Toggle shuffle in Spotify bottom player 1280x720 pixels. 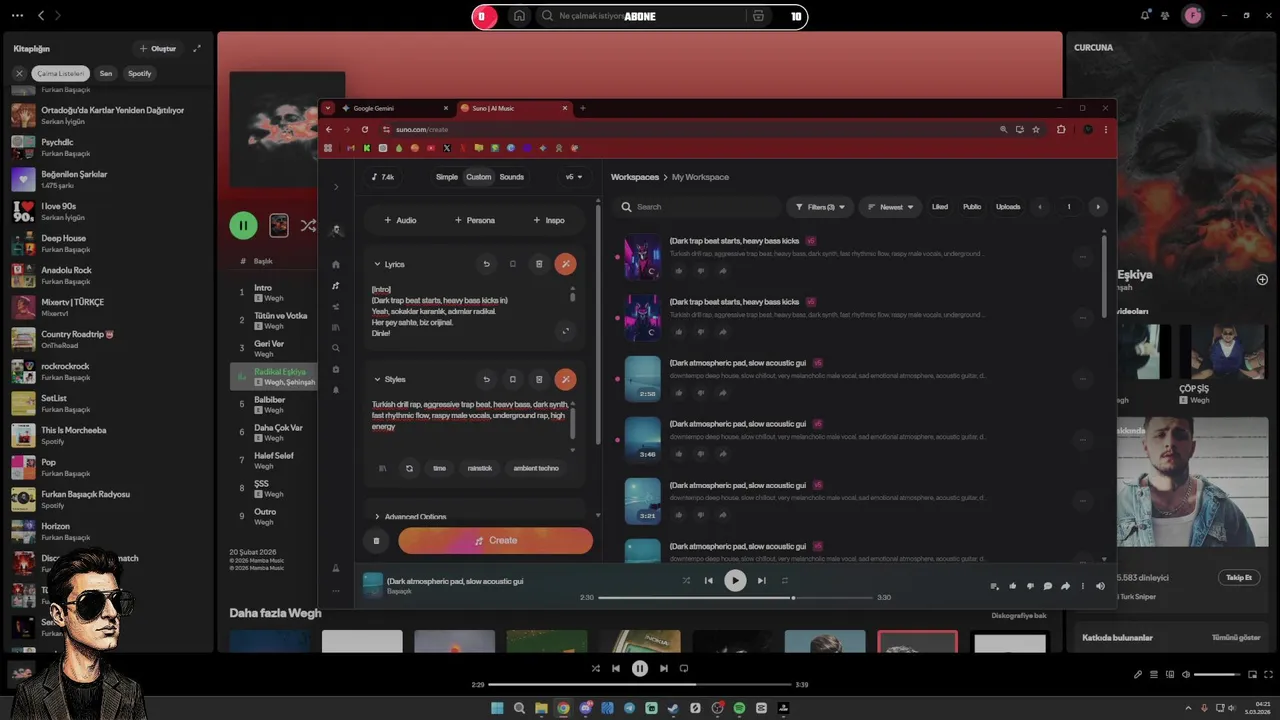point(596,668)
